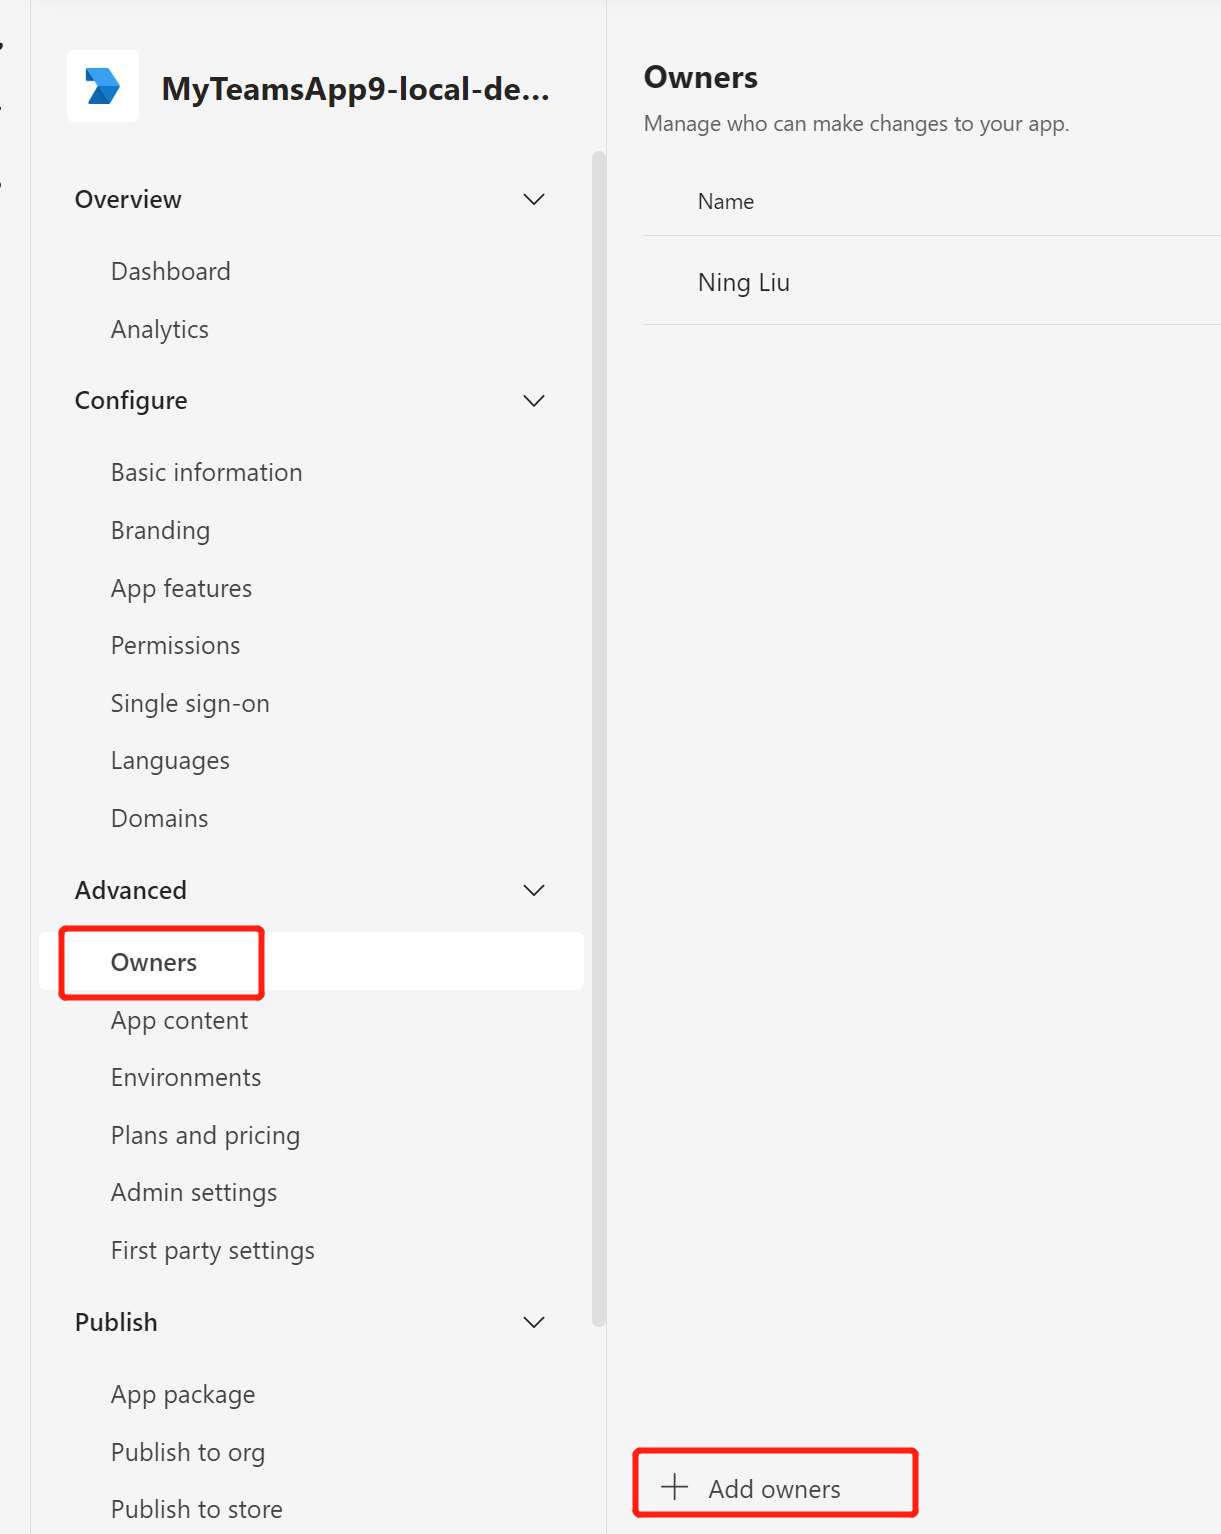Open the Branding settings
The height and width of the screenshot is (1534, 1221).
pyautogui.click(x=160, y=530)
